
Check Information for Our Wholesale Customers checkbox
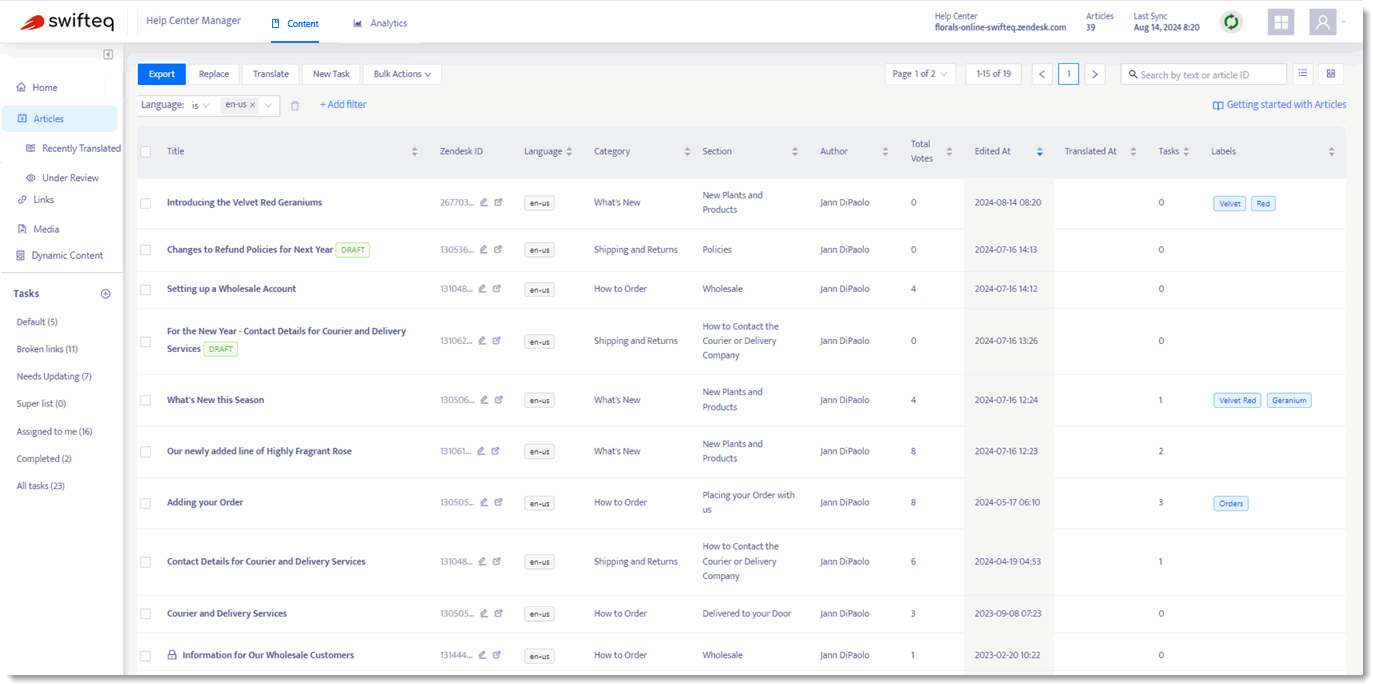click(x=146, y=656)
